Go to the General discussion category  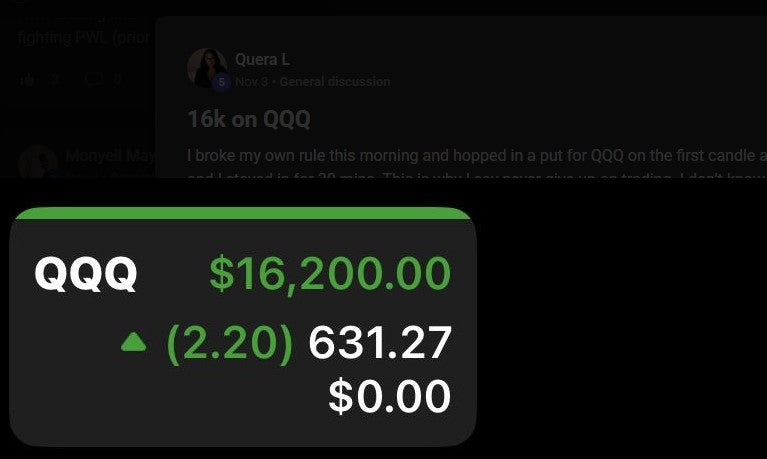pos(334,82)
